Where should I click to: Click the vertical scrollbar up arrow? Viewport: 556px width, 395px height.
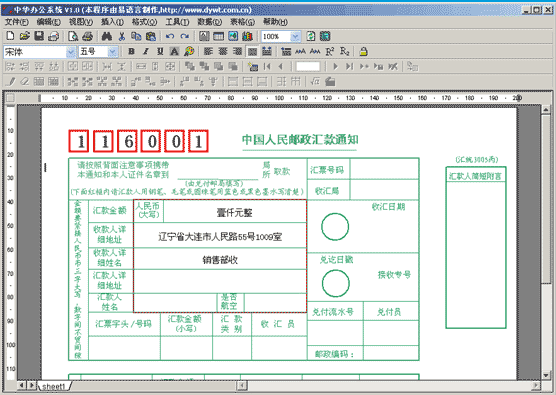[x=546, y=110]
